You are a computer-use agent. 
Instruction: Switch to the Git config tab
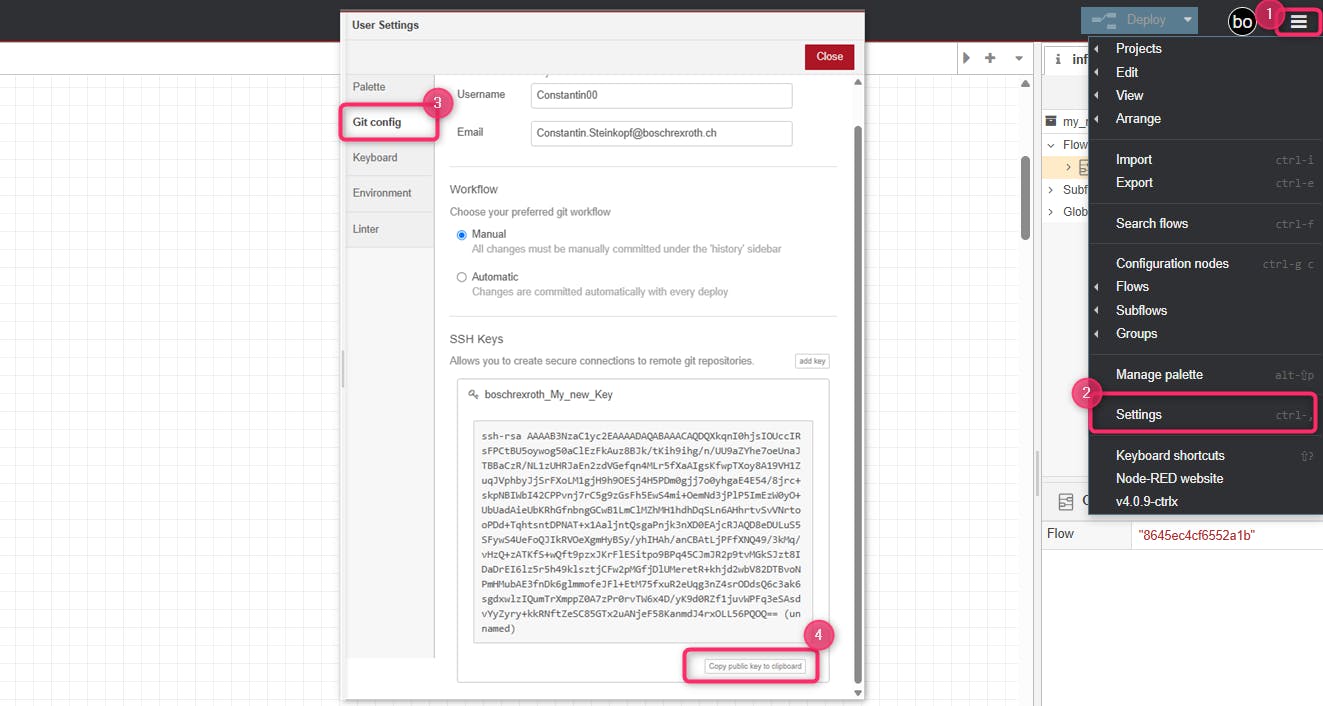click(377, 122)
